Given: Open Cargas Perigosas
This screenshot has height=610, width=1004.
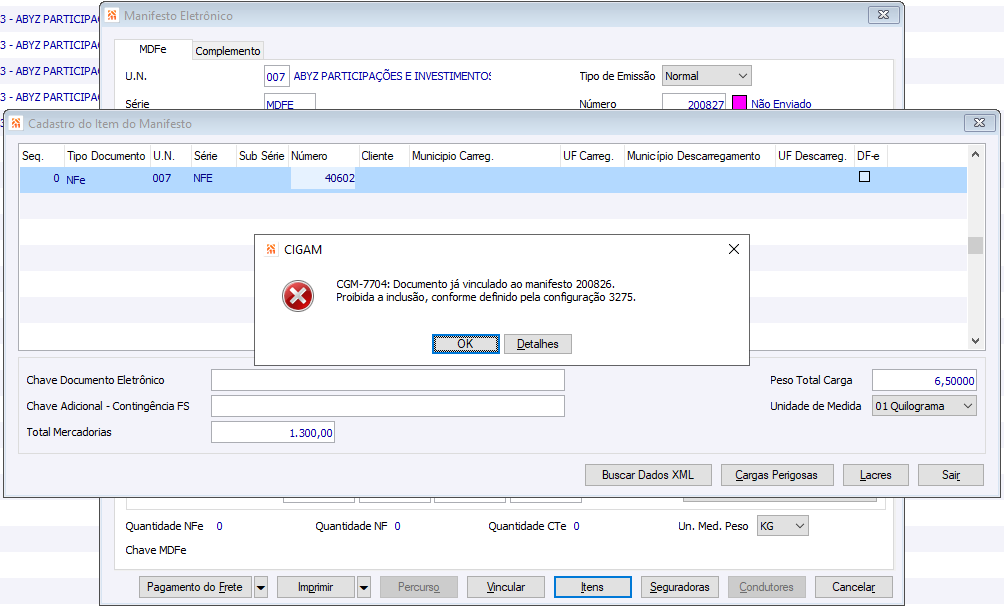Looking at the screenshot, I should 777,475.
